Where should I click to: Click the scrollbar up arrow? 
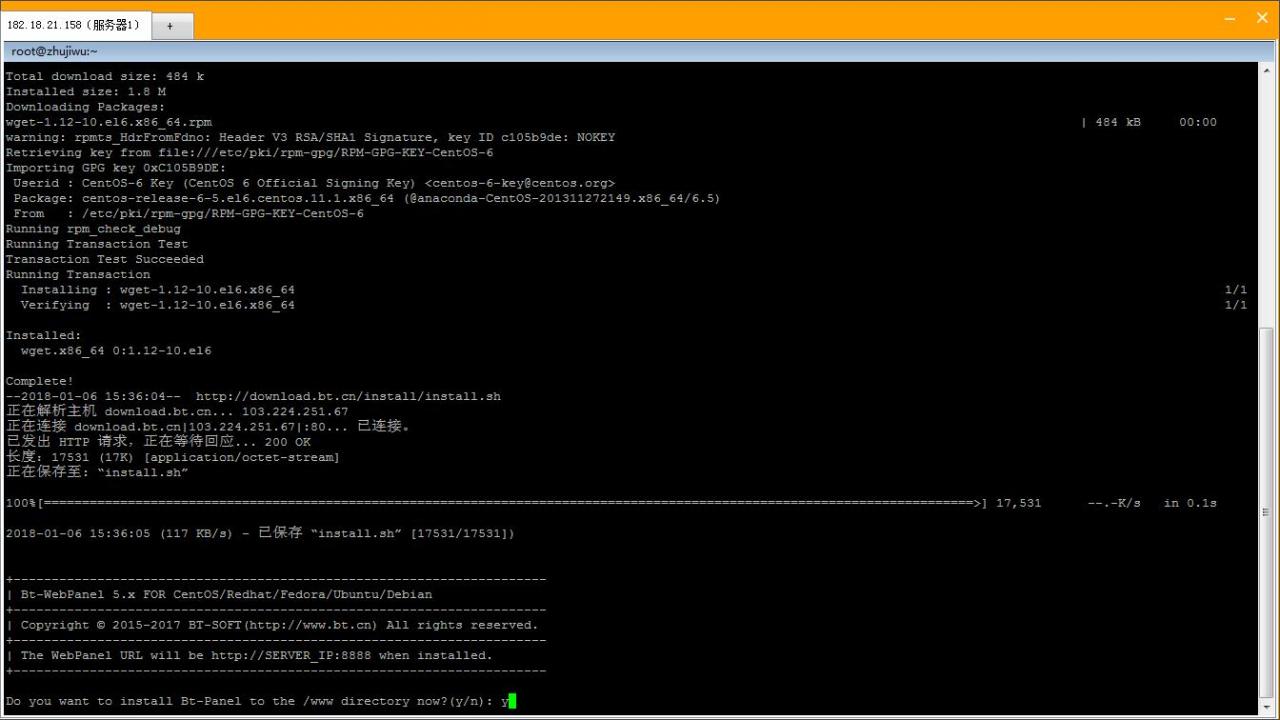tap(1266, 70)
